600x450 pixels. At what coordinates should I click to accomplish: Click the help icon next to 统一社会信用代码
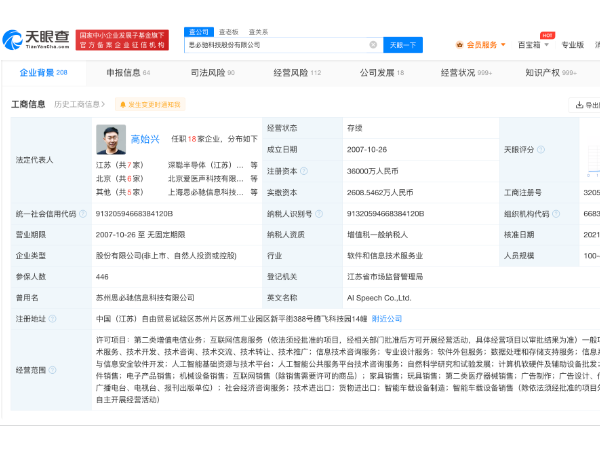point(81,213)
